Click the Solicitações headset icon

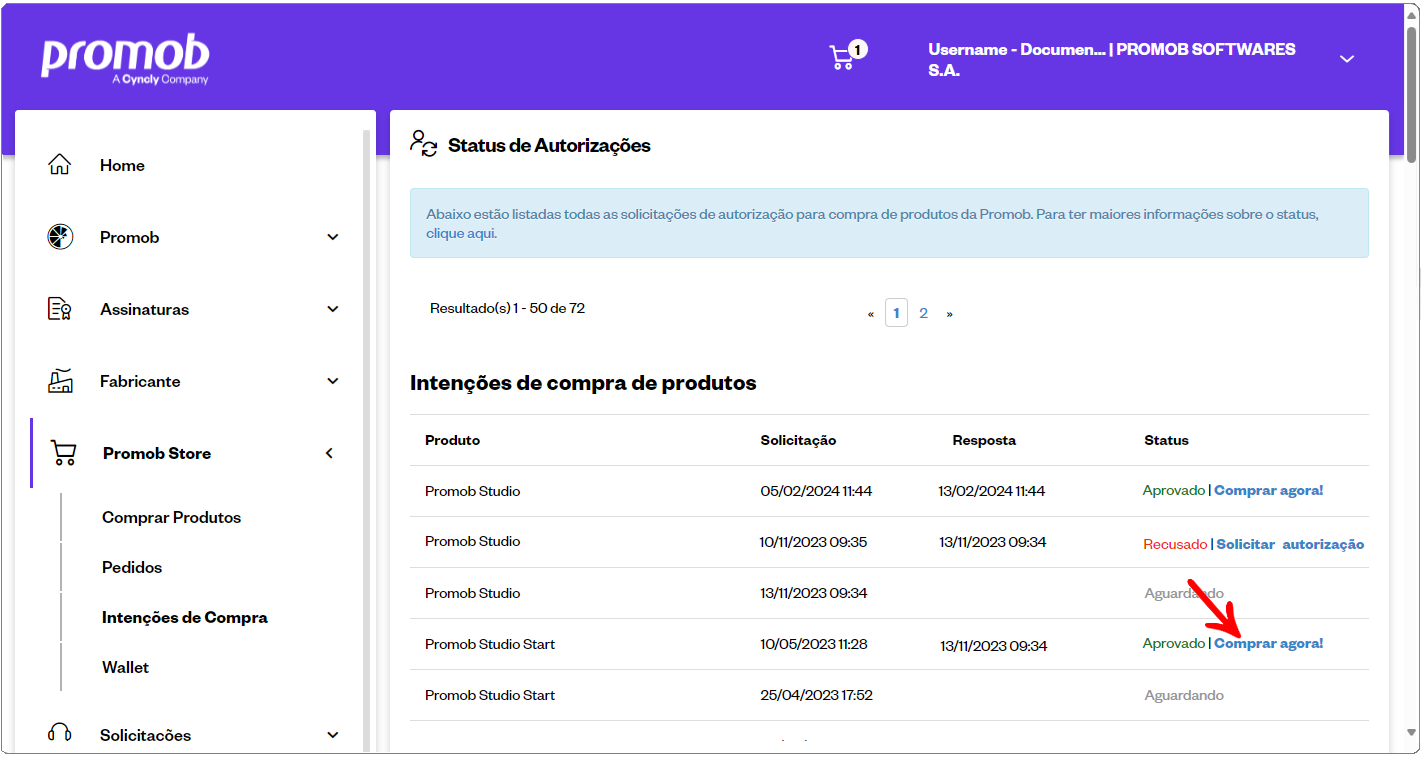[60, 733]
